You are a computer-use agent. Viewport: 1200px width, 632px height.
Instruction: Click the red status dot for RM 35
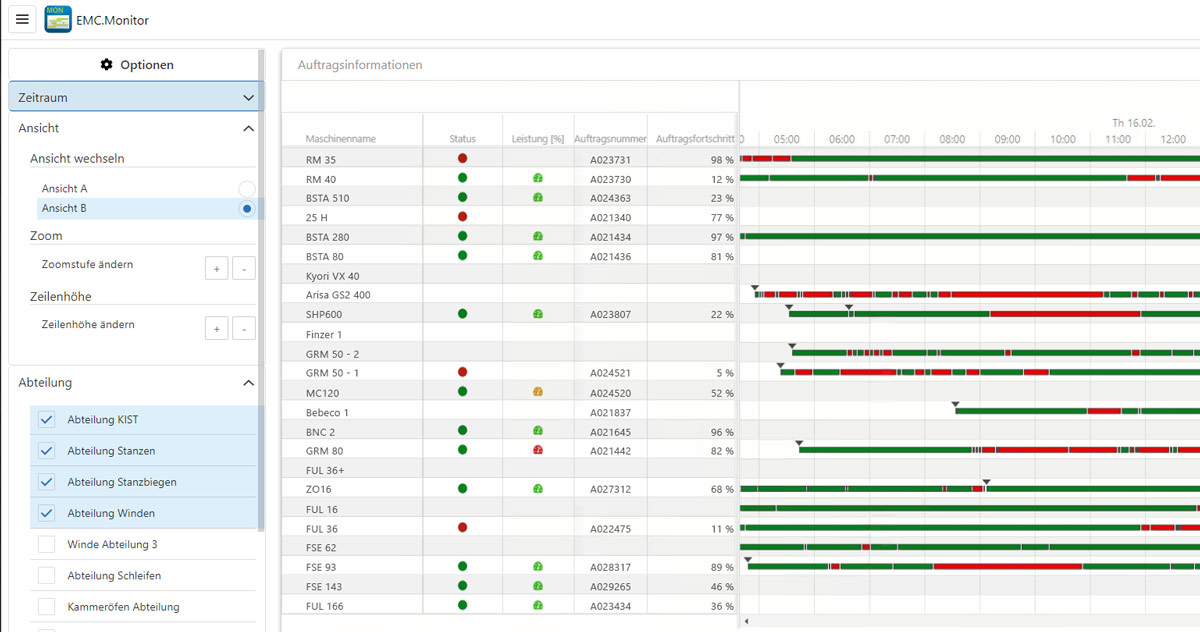coord(462,159)
